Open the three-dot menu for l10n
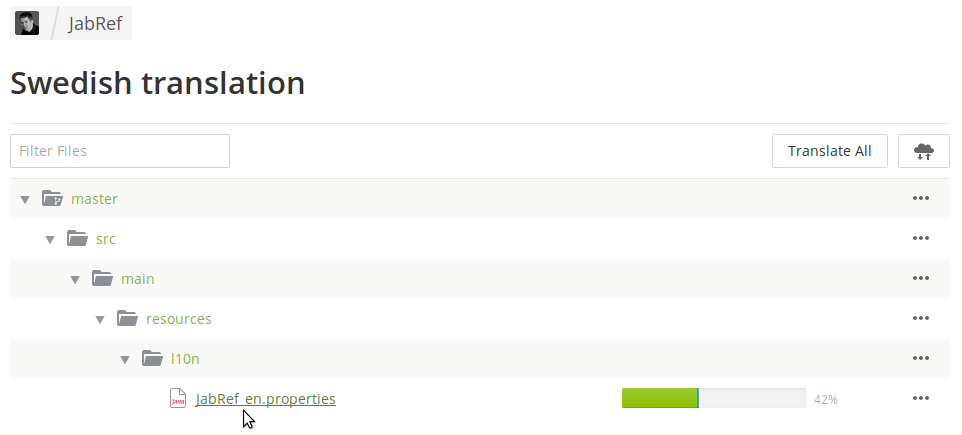 (x=921, y=359)
